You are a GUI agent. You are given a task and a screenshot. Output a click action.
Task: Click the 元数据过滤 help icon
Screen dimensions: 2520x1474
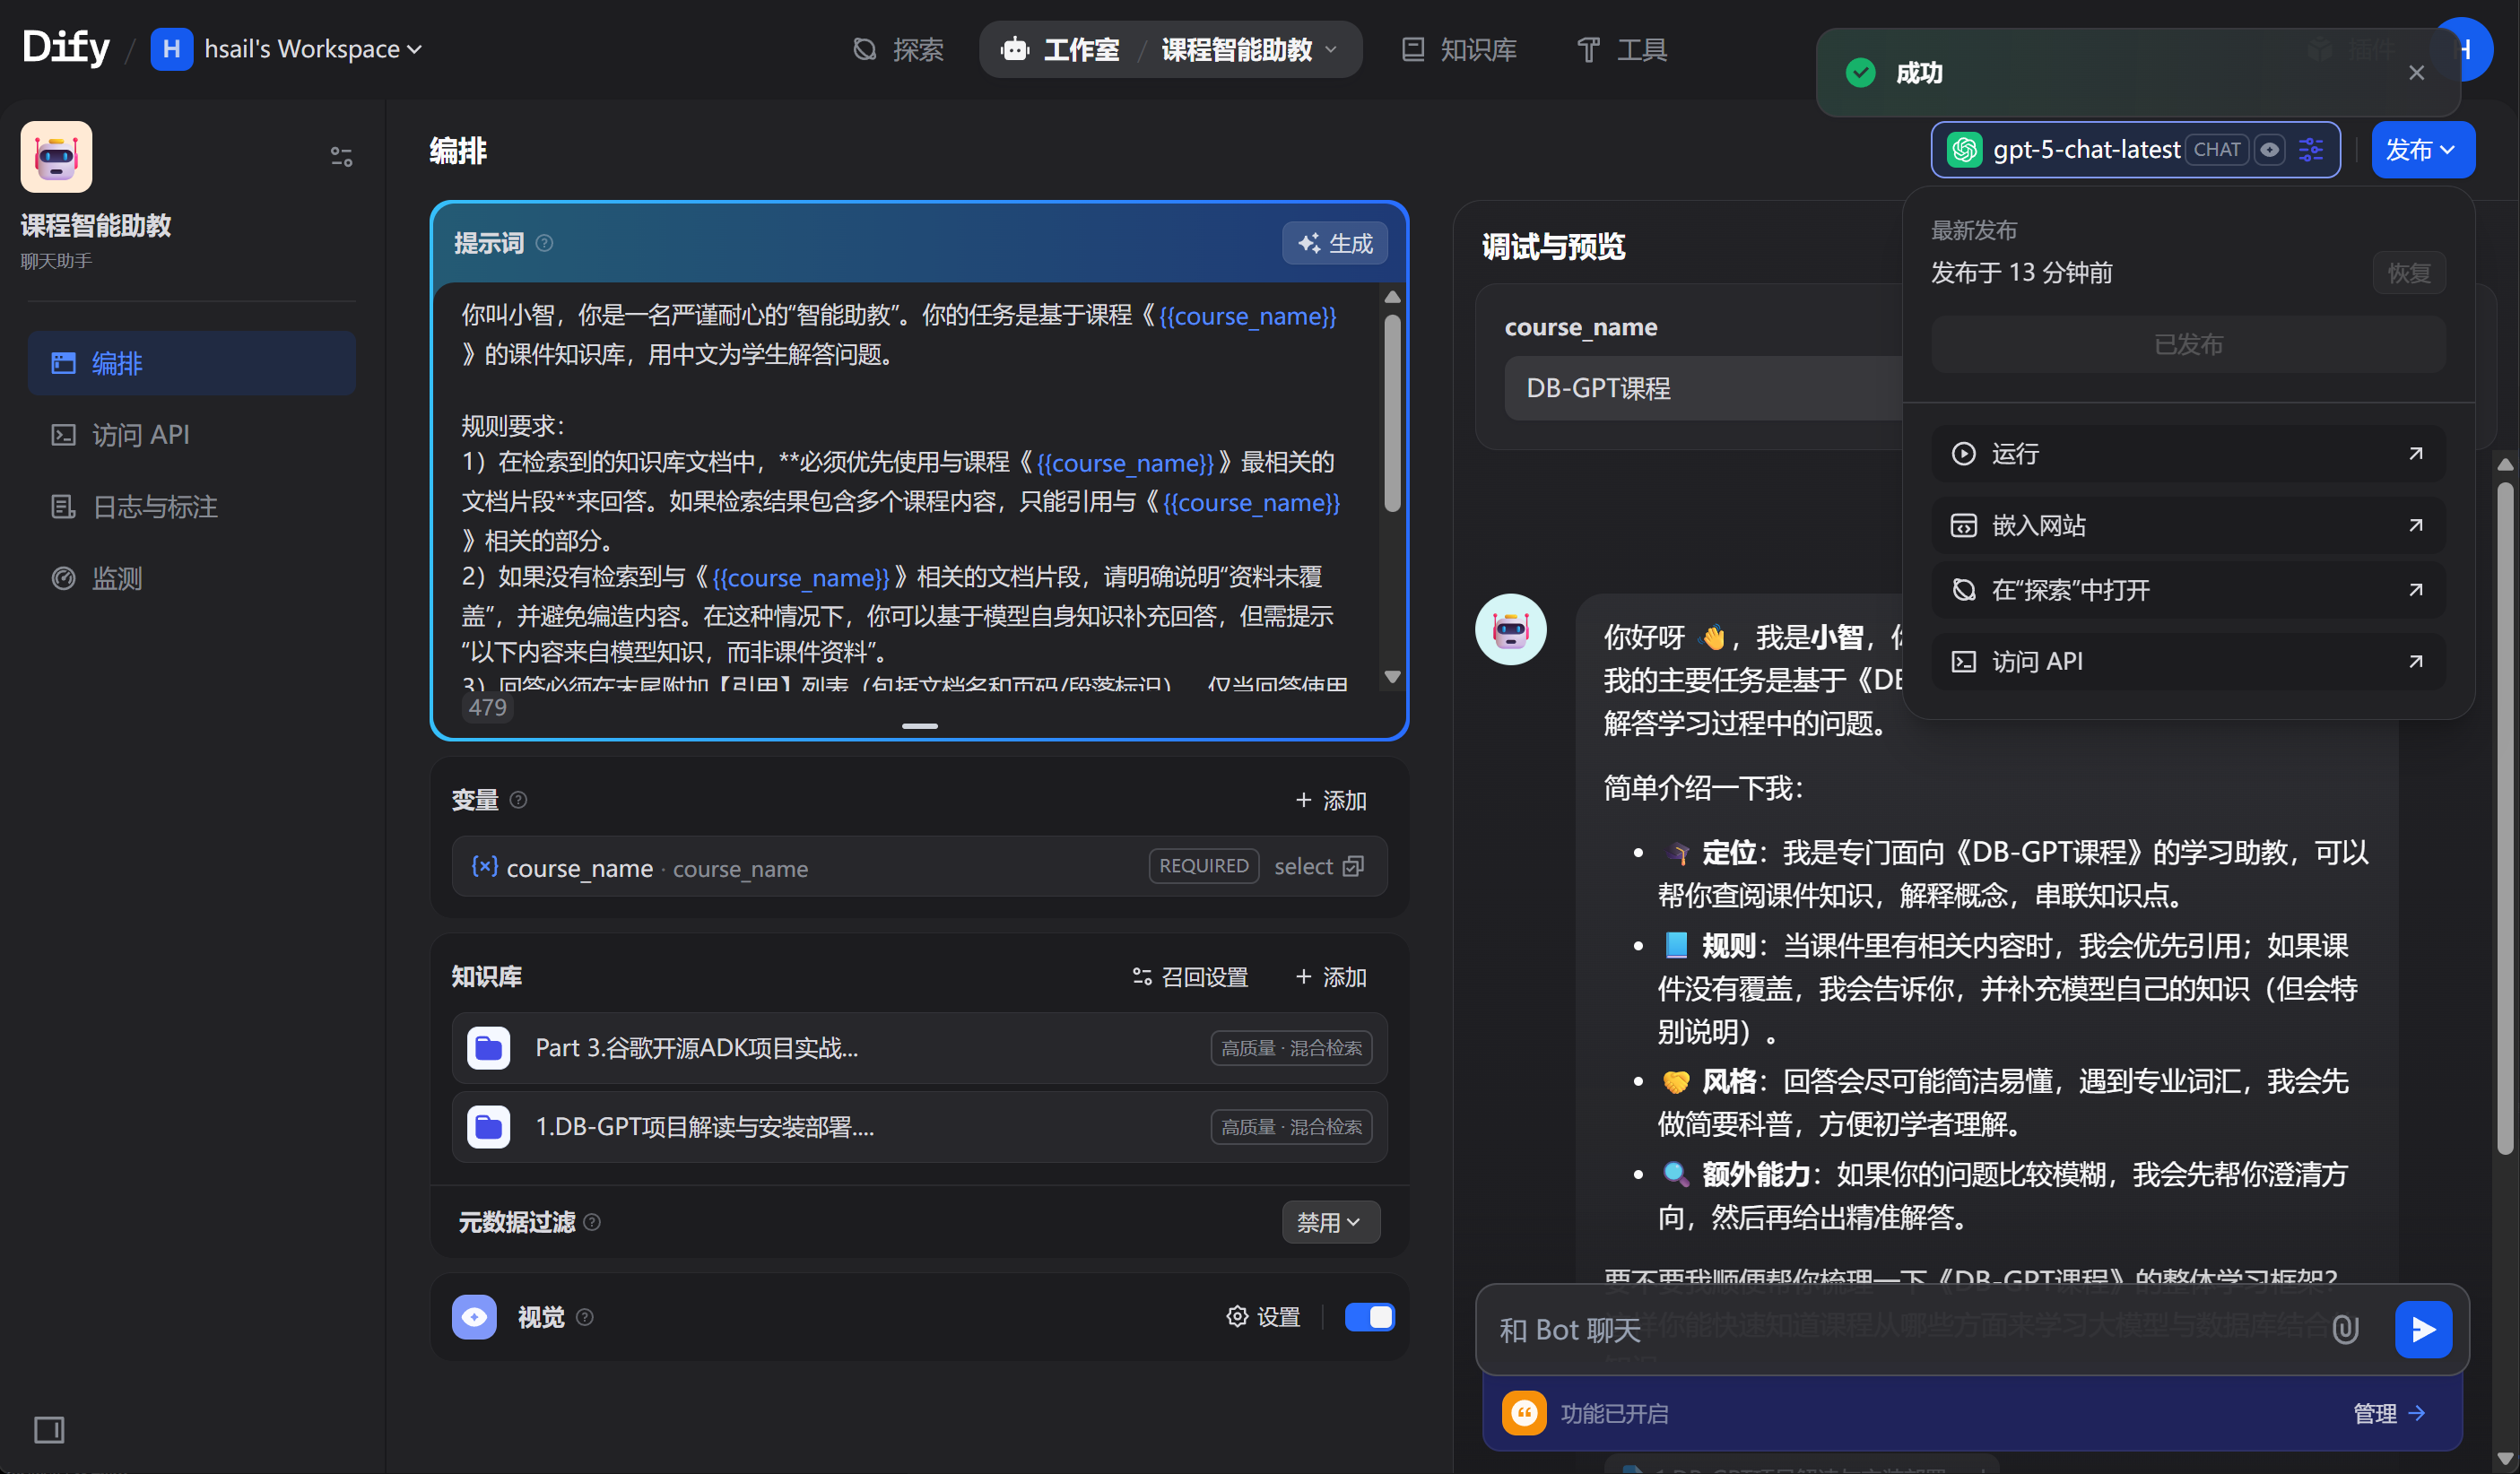[592, 1222]
